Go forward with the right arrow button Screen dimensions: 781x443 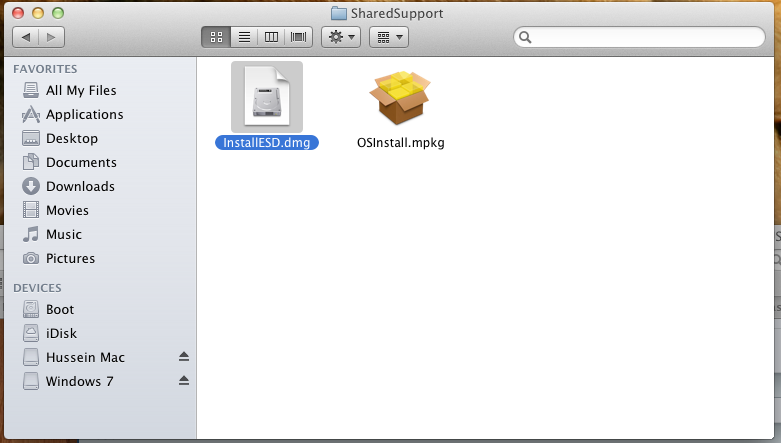[51, 37]
